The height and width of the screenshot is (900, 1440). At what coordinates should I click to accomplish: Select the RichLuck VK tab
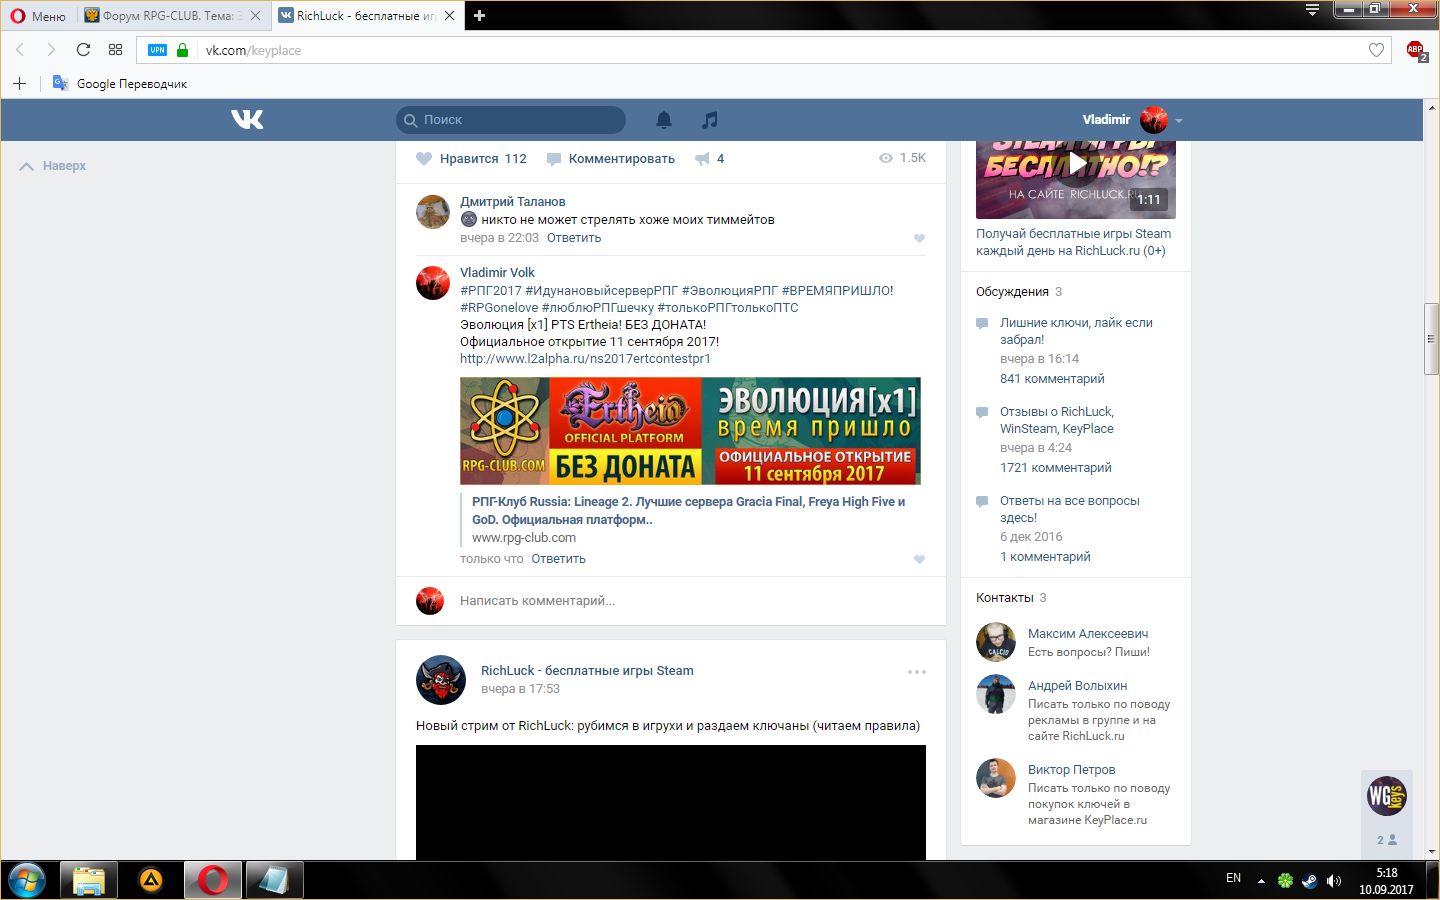click(364, 16)
